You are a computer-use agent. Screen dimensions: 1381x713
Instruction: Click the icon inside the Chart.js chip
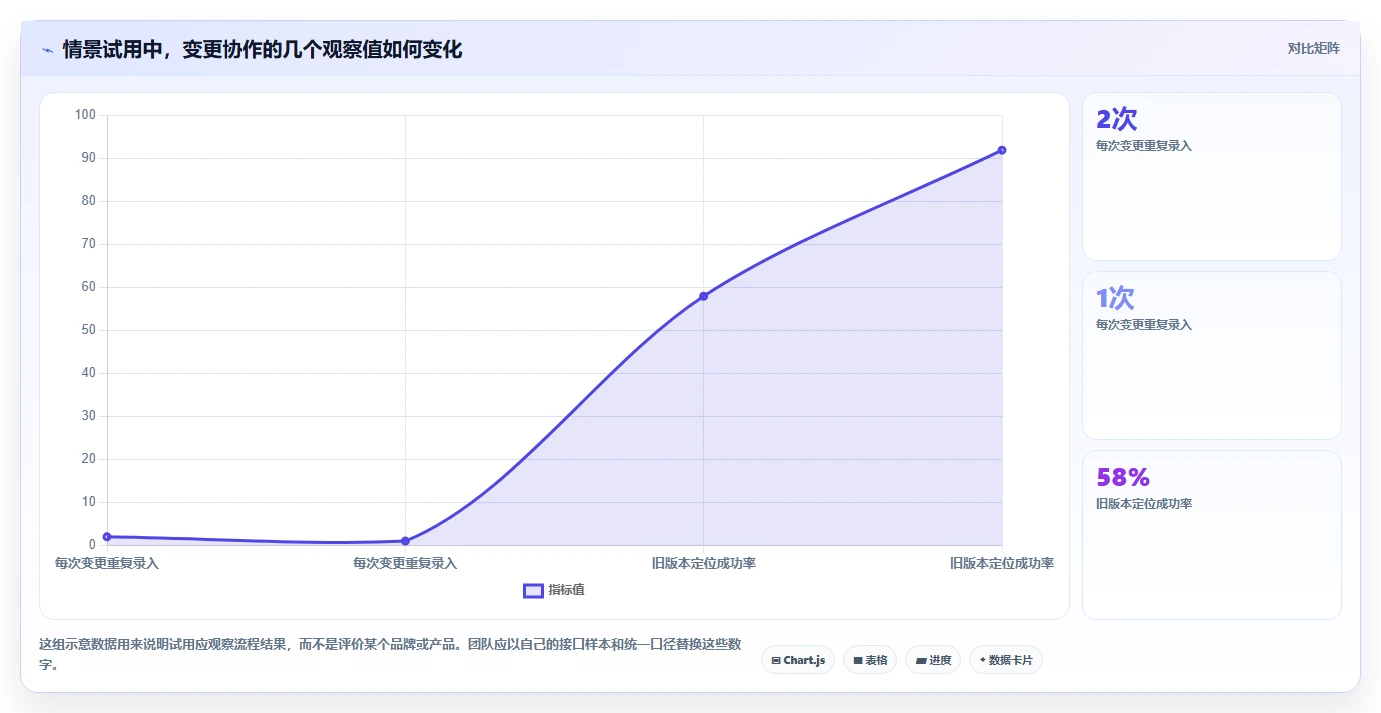[x=776, y=660]
